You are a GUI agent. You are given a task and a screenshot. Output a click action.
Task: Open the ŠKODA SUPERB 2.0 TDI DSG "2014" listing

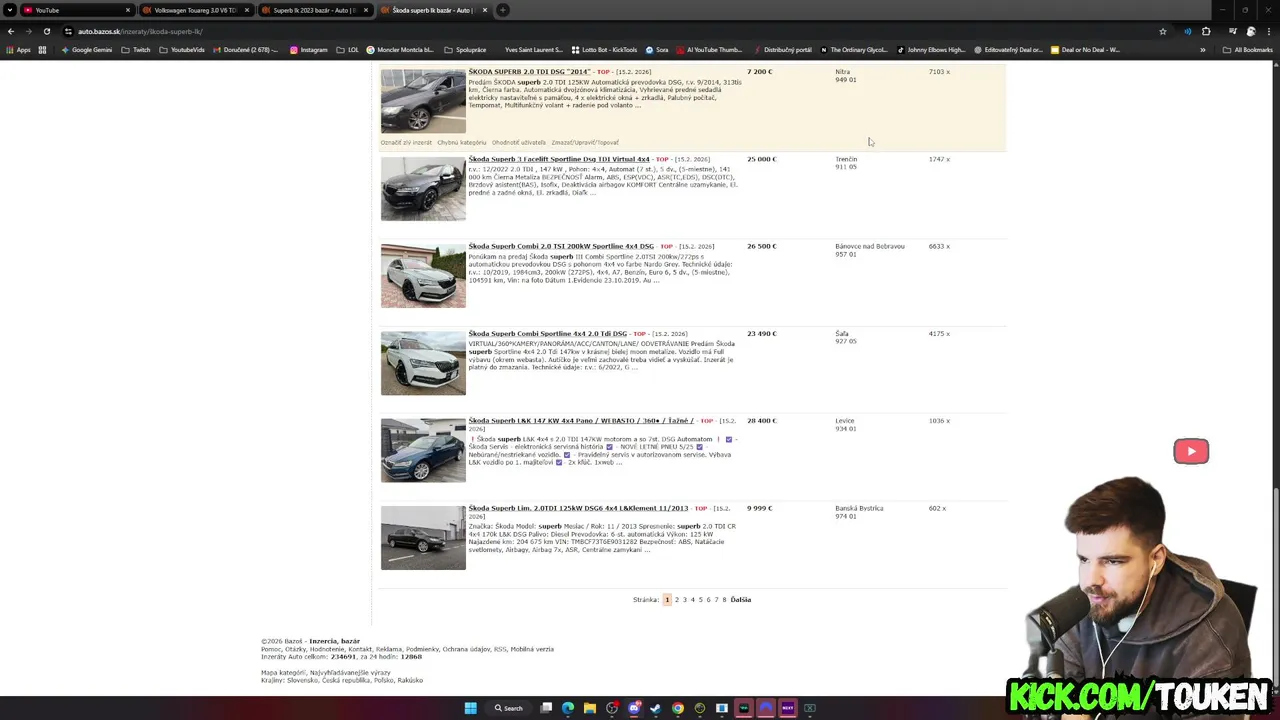pos(529,72)
